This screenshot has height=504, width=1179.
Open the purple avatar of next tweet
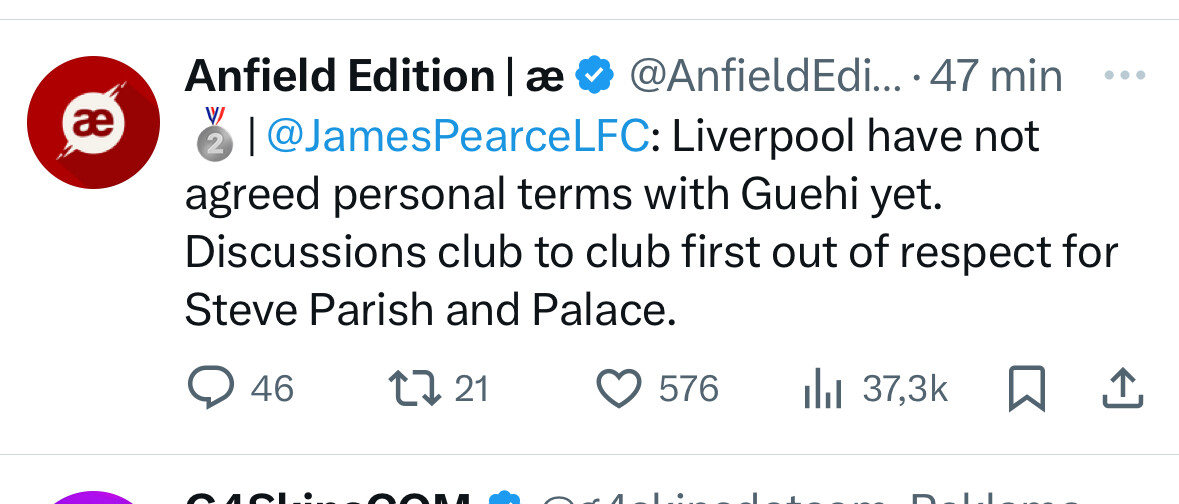click(94, 498)
